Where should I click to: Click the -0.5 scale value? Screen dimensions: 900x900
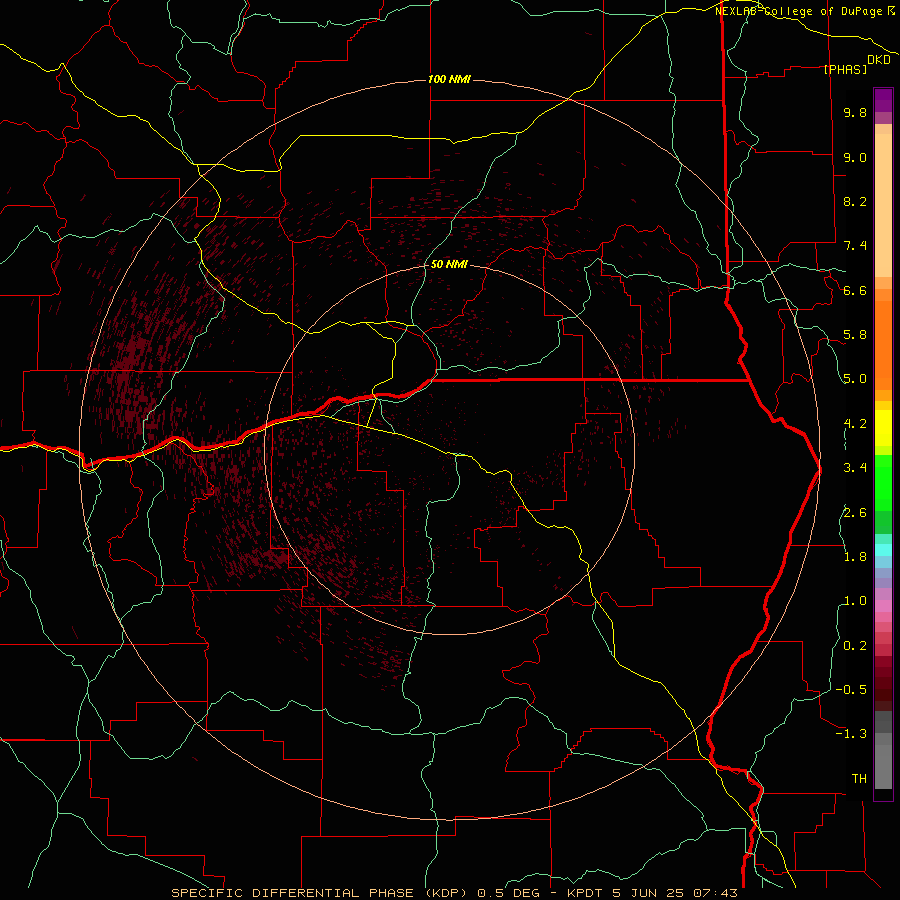click(x=851, y=690)
